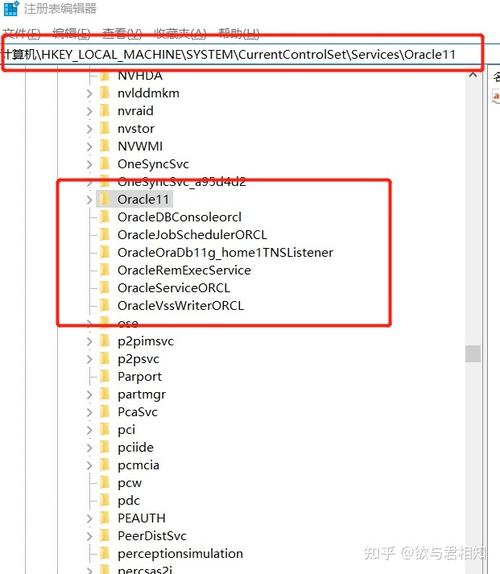The image size is (500, 574).
Task: Select the OracleDBConsoleorcl key
Action: click(x=179, y=217)
